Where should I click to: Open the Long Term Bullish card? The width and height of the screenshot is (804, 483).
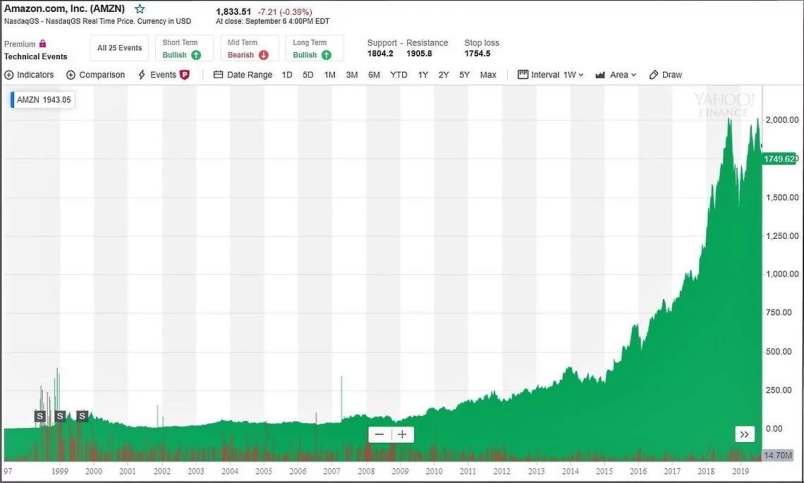click(x=314, y=48)
